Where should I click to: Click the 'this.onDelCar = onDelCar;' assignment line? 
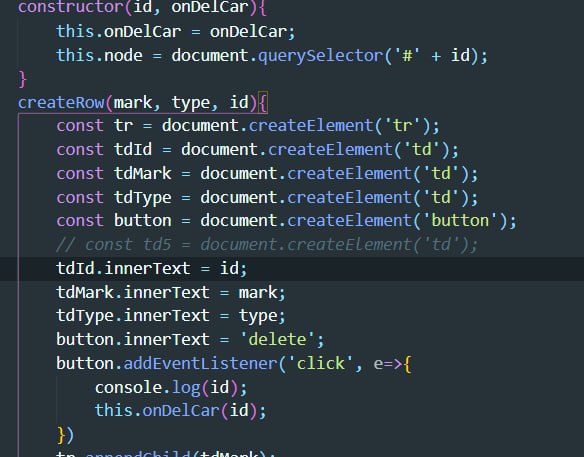coord(176,32)
